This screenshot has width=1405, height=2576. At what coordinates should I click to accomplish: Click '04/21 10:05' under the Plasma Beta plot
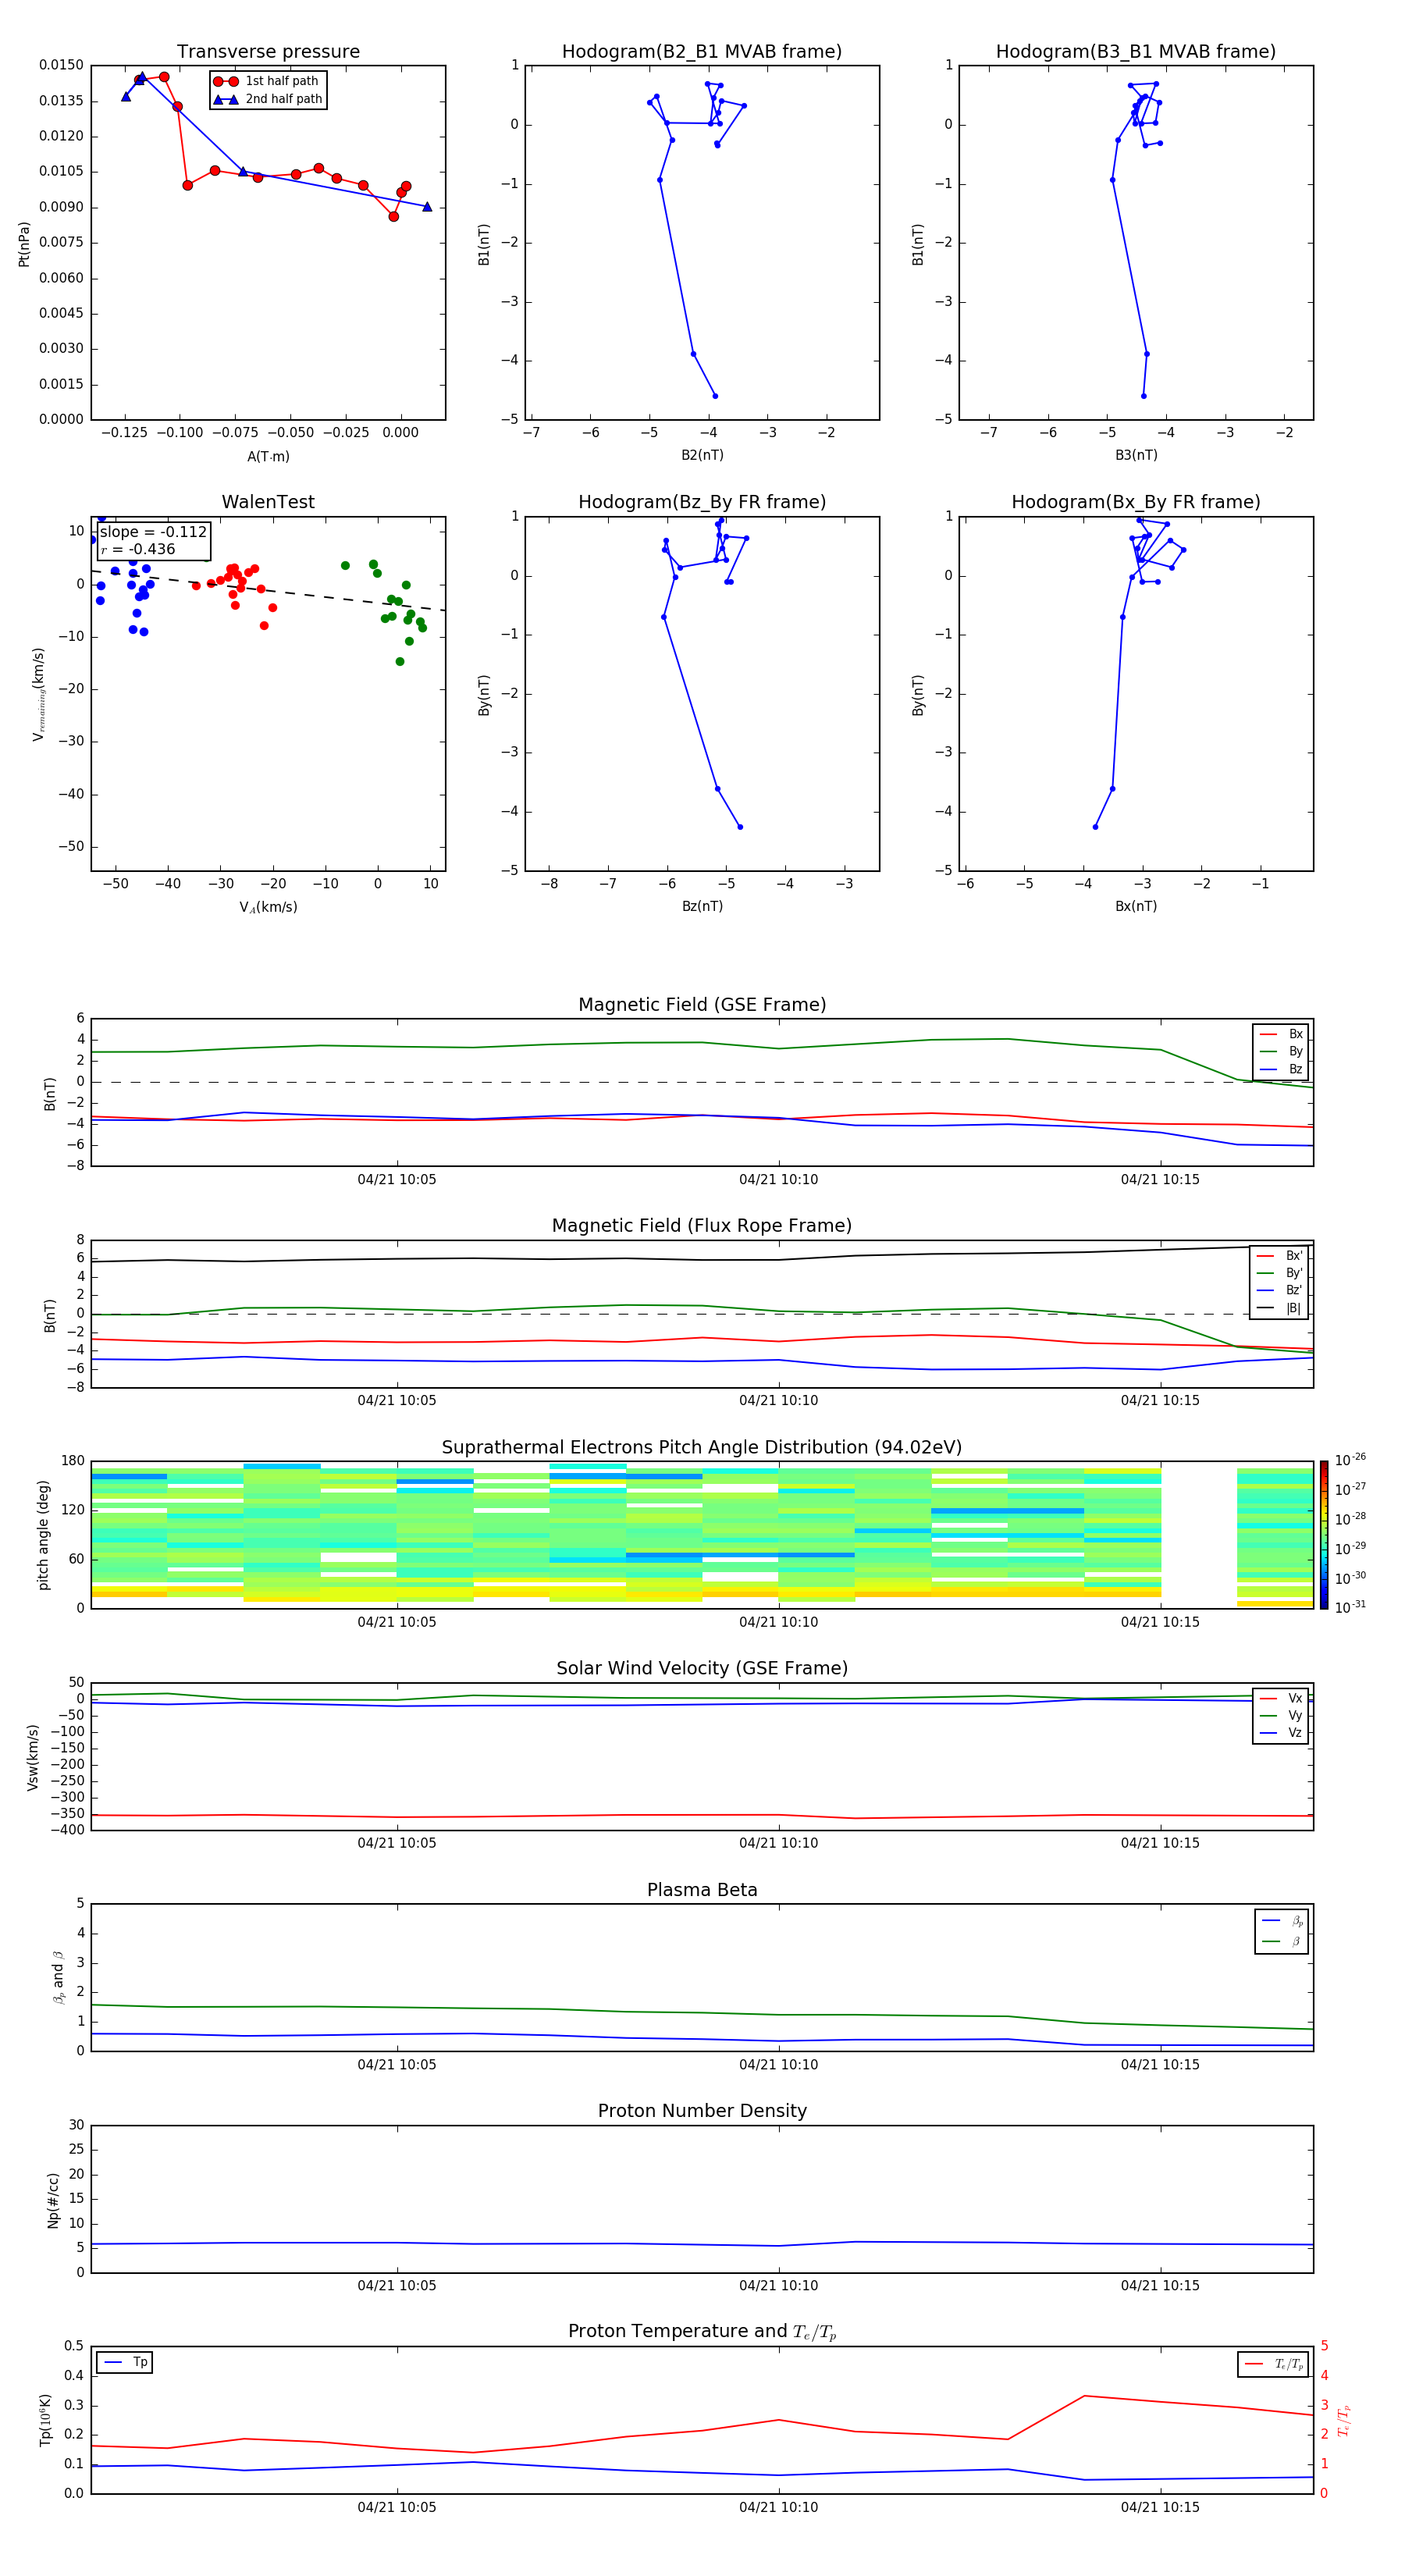(397, 2065)
